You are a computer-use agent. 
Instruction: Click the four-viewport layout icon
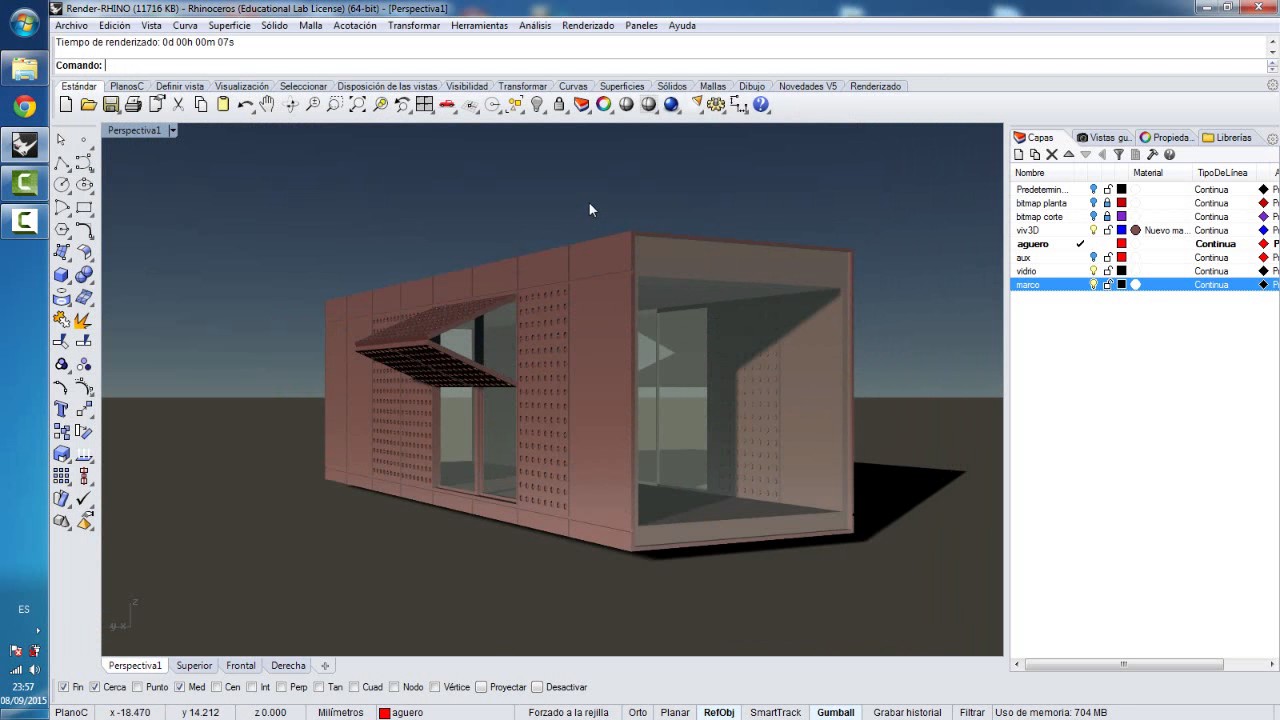pos(425,104)
